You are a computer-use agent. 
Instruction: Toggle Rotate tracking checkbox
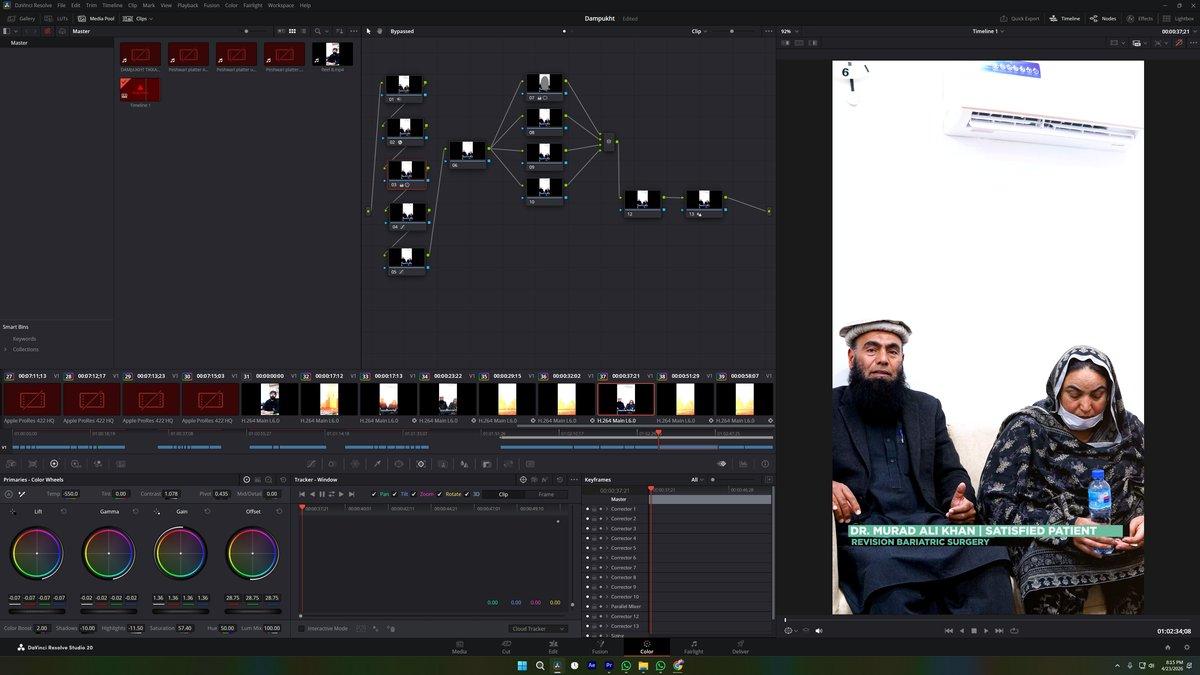click(440, 494)
